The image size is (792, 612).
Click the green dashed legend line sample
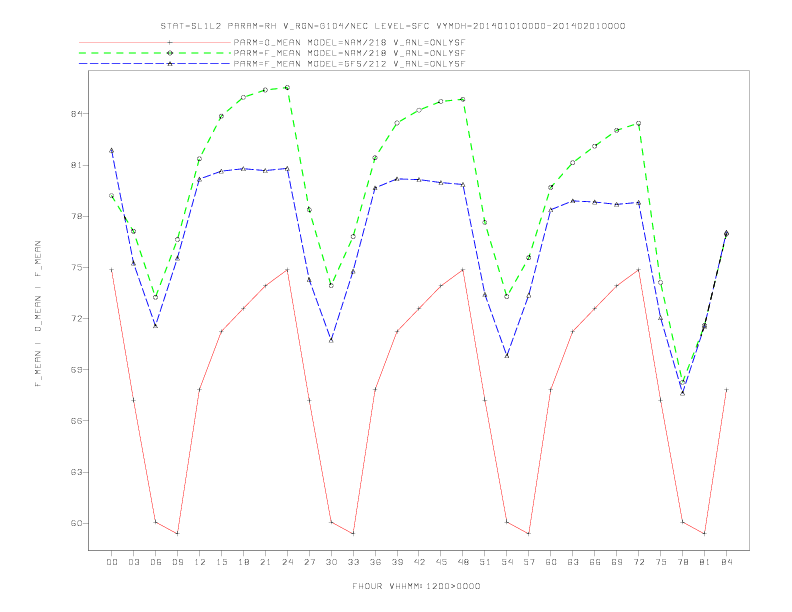point(155,53)
